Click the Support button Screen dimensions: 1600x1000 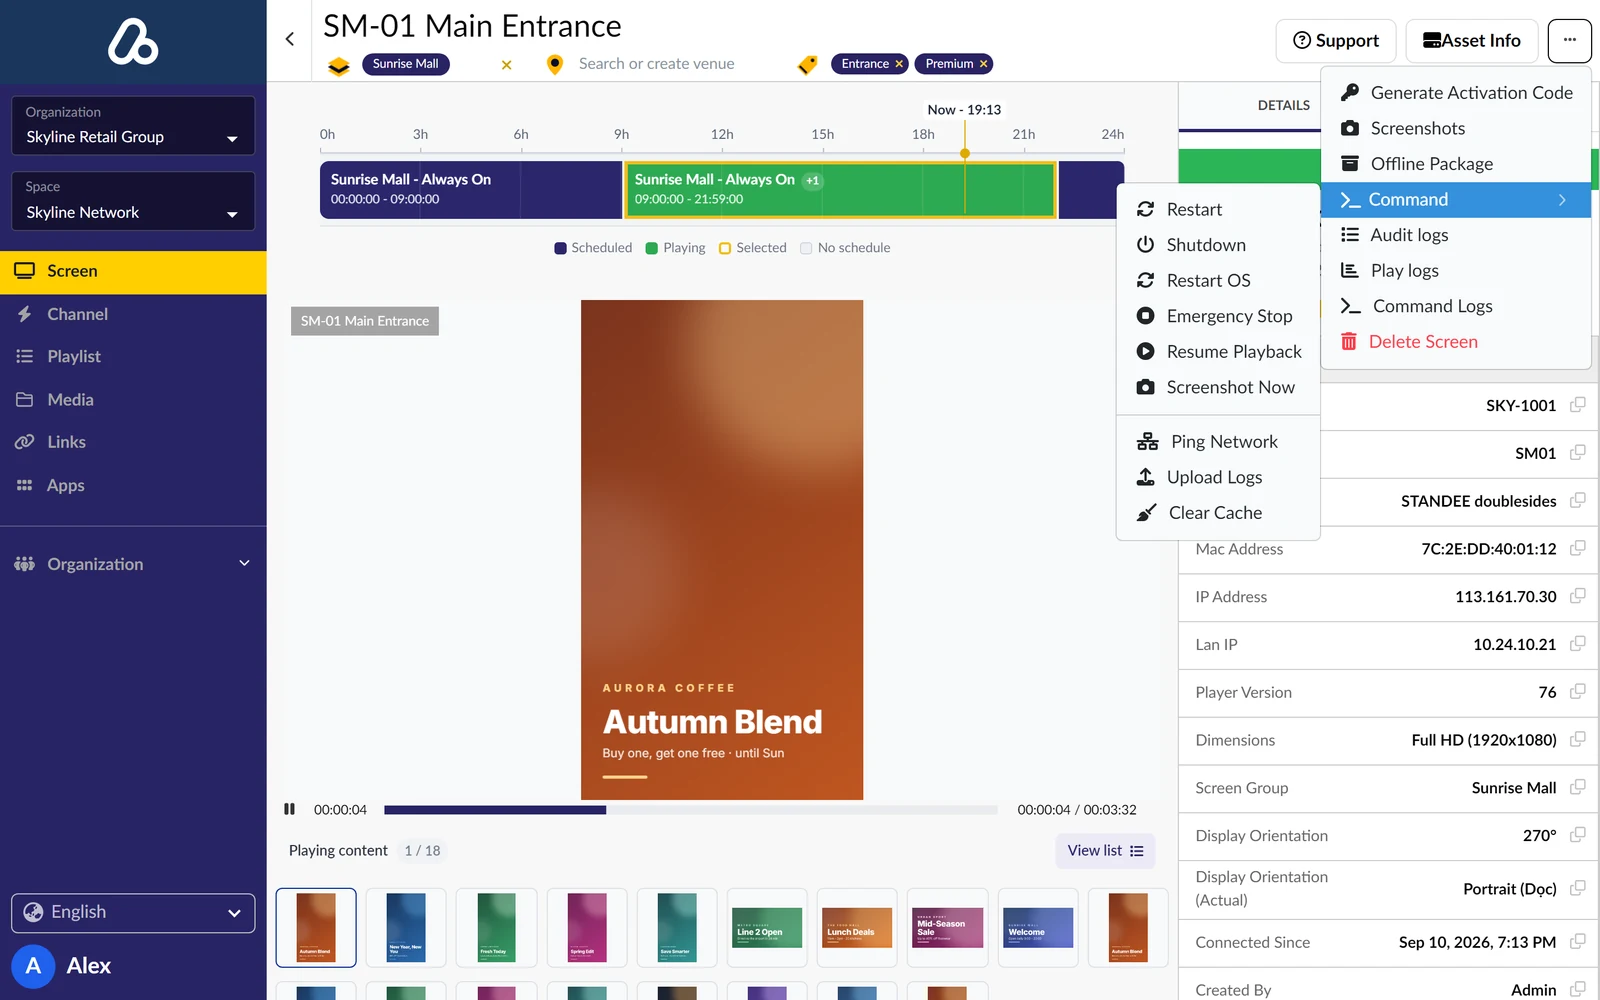click(x=1336, y=41)
